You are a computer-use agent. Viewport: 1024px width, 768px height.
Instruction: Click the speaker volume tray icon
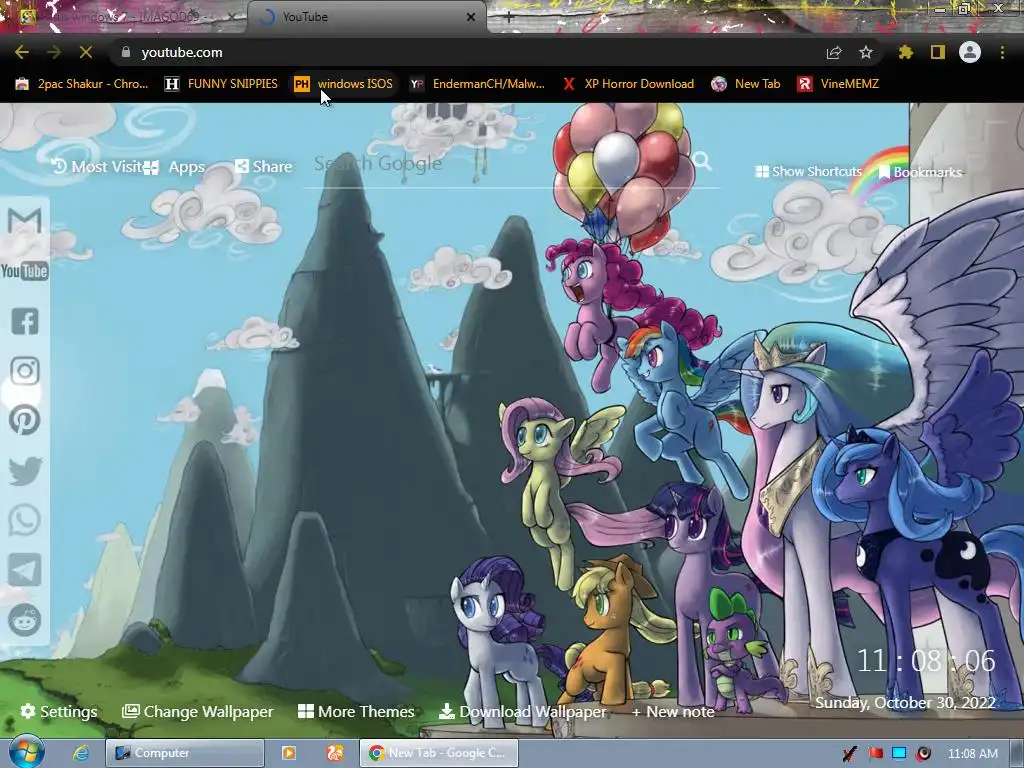[923, 753]
